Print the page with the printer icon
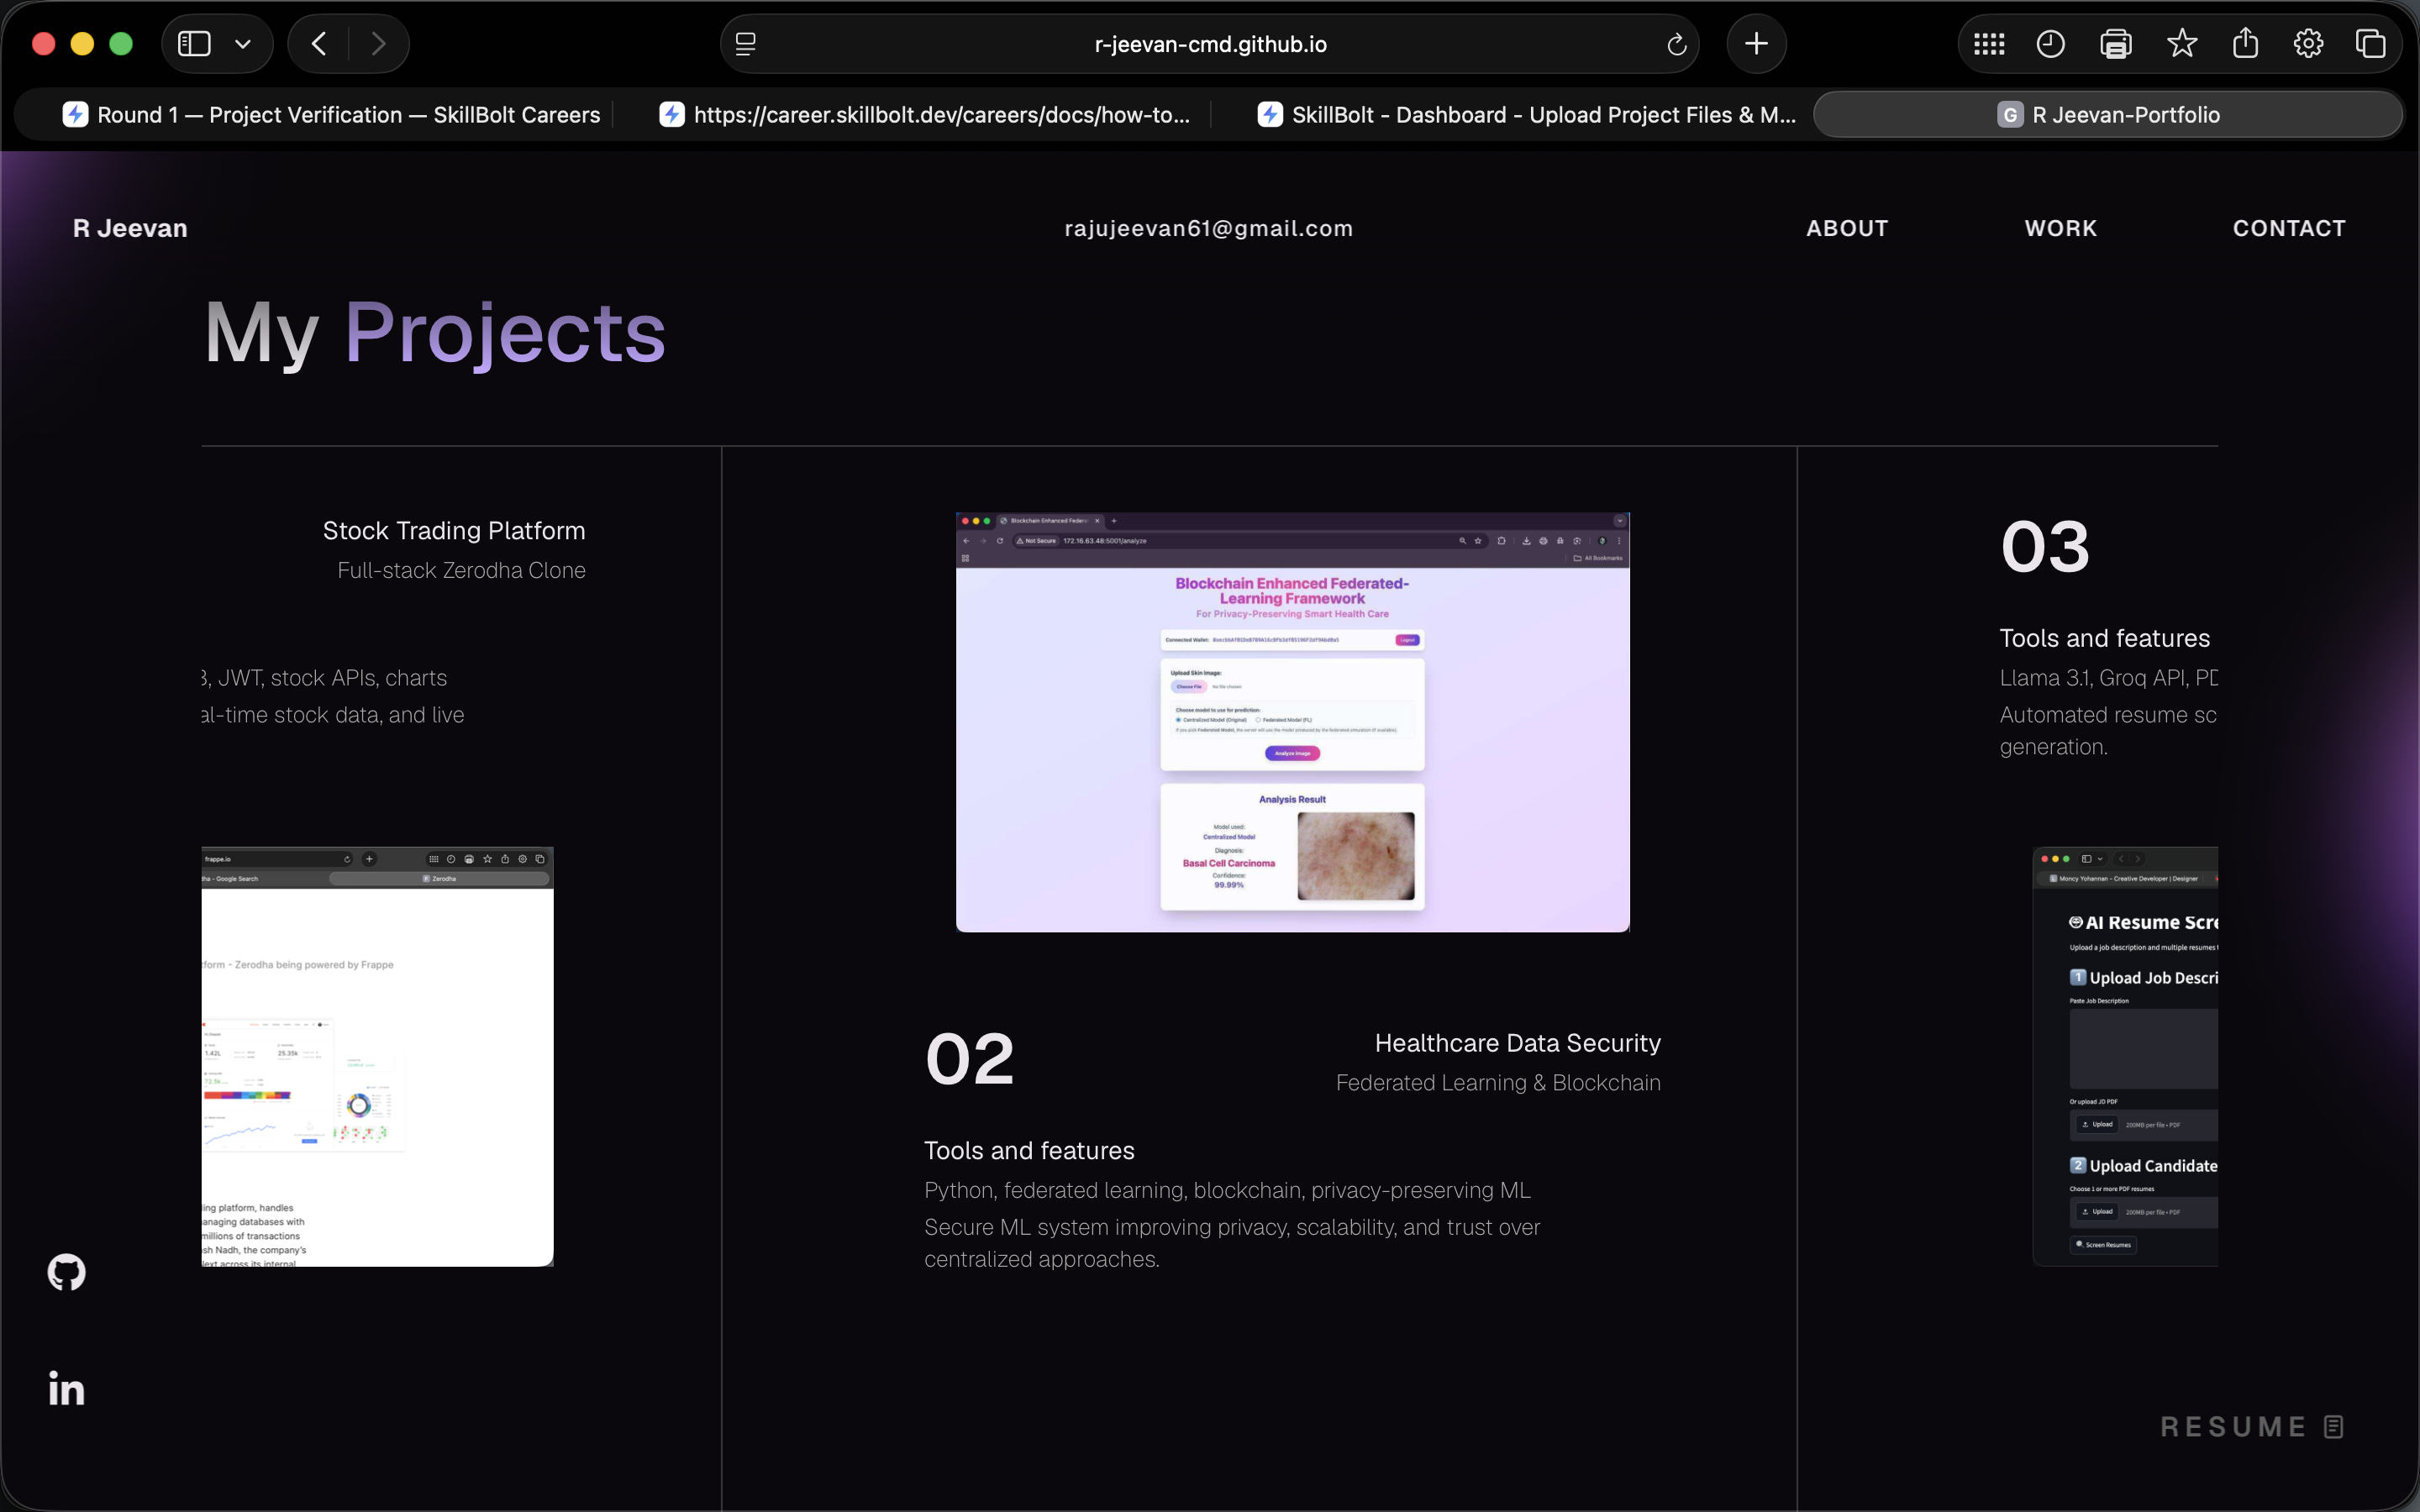This screenshot has height=1512, width=2420. pos(2116,44)
